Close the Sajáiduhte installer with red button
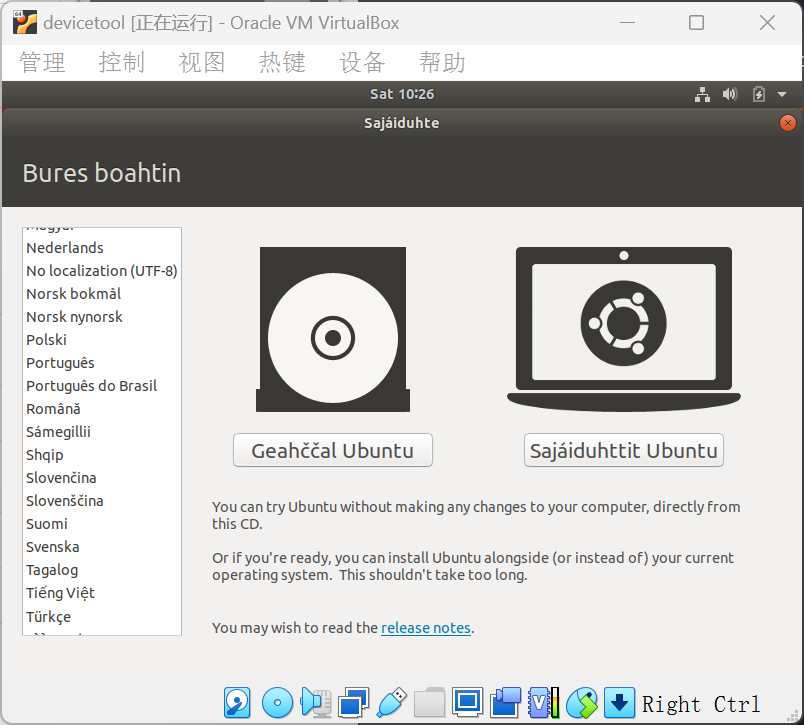The height and width of the screenshot is (725, 804). coord(788,123)
